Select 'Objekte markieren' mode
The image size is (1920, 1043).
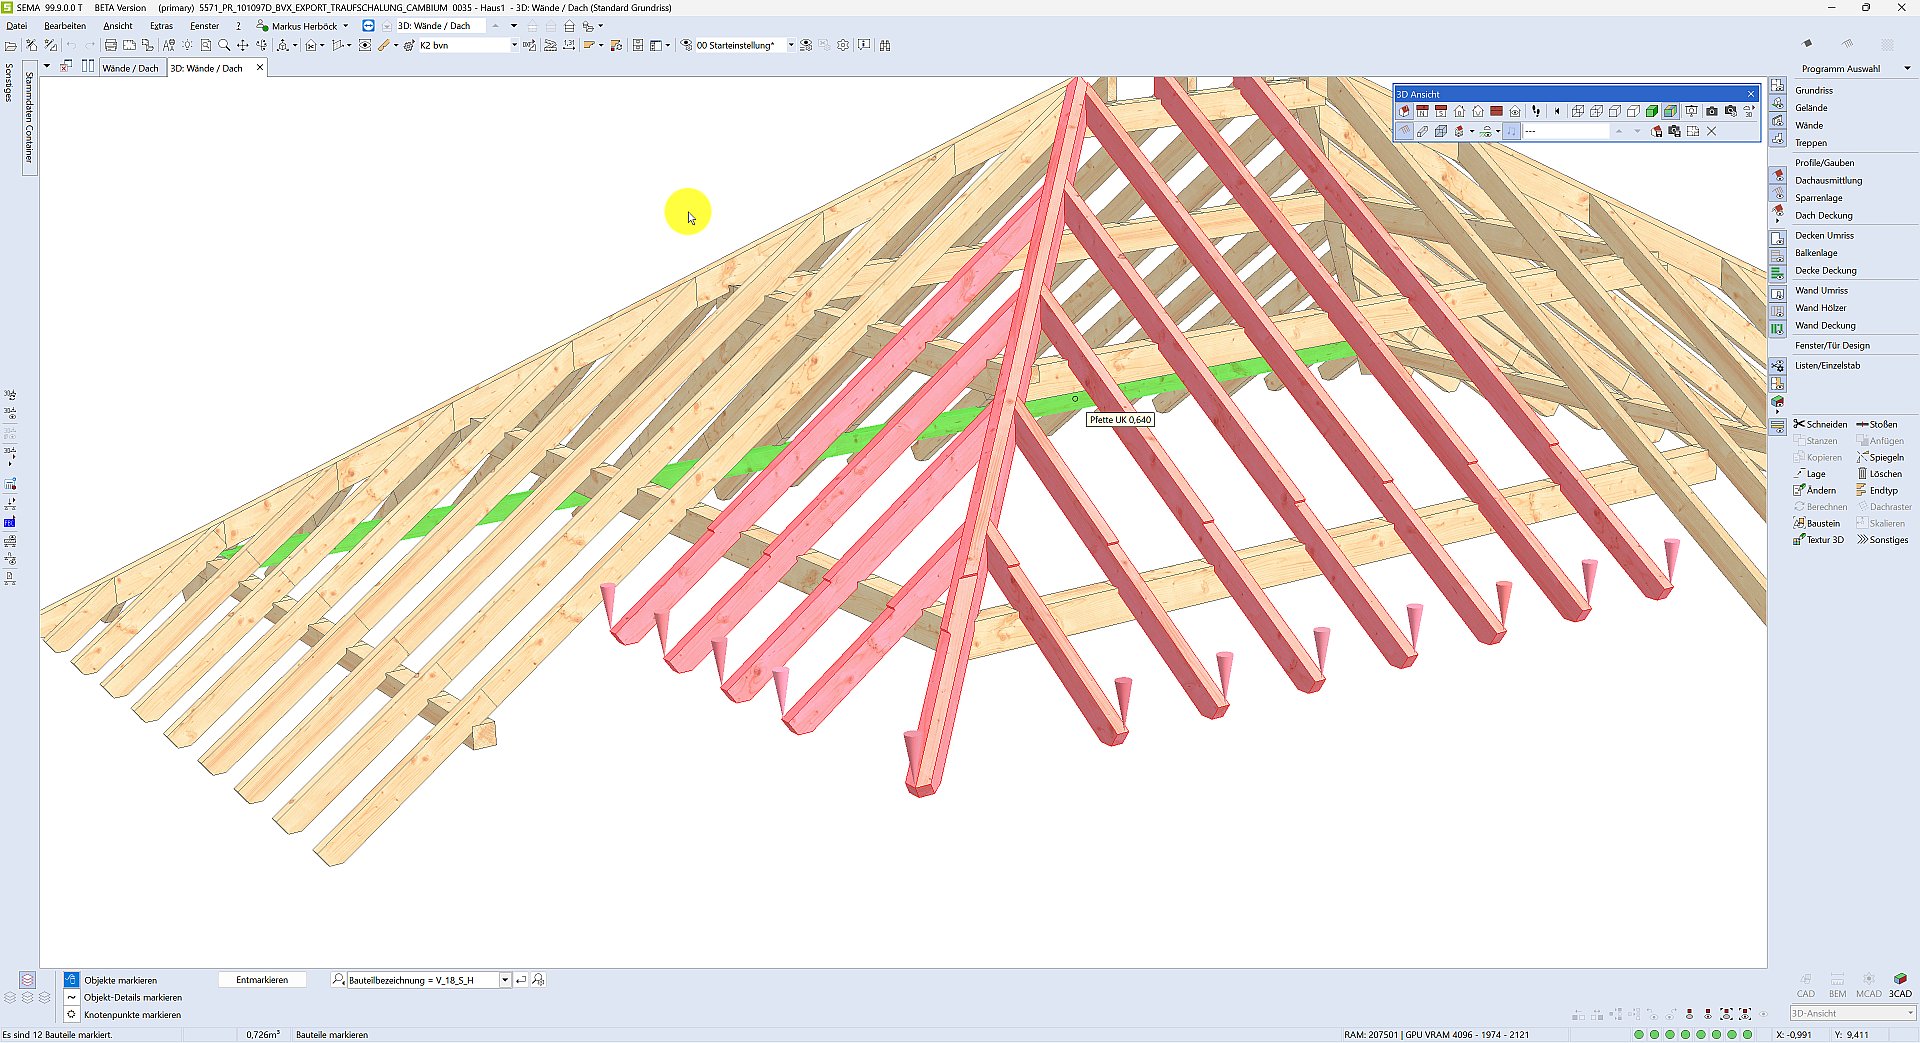click(x=120, y=980)
